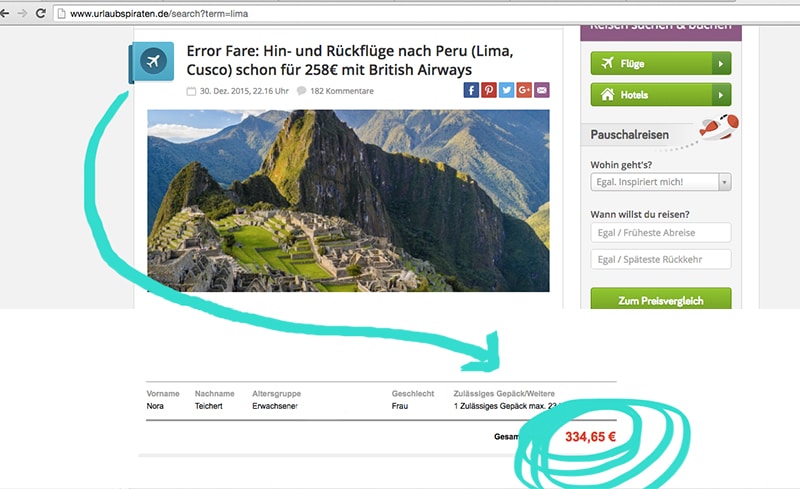Go back using browser back arrow
Viewport: 800px width, 489px height.
tap(5, 13)
